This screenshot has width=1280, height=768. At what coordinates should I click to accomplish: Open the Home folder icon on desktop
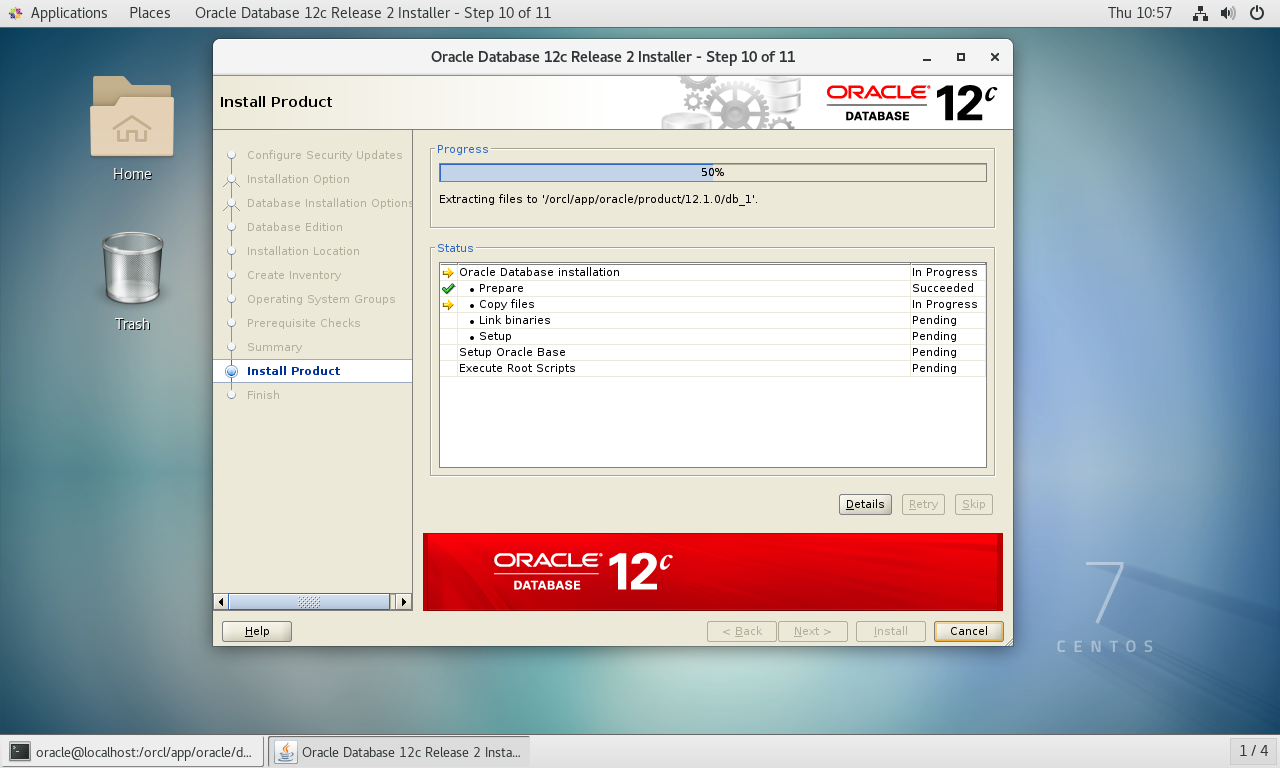point(132,117)
